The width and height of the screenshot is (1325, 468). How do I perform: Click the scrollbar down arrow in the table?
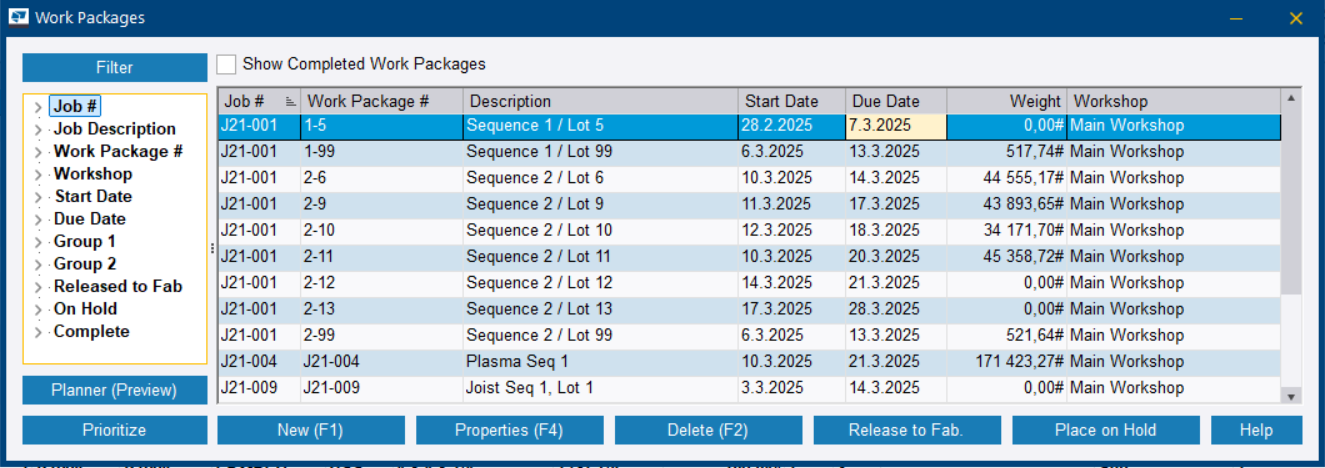[x=1291, y=396]
